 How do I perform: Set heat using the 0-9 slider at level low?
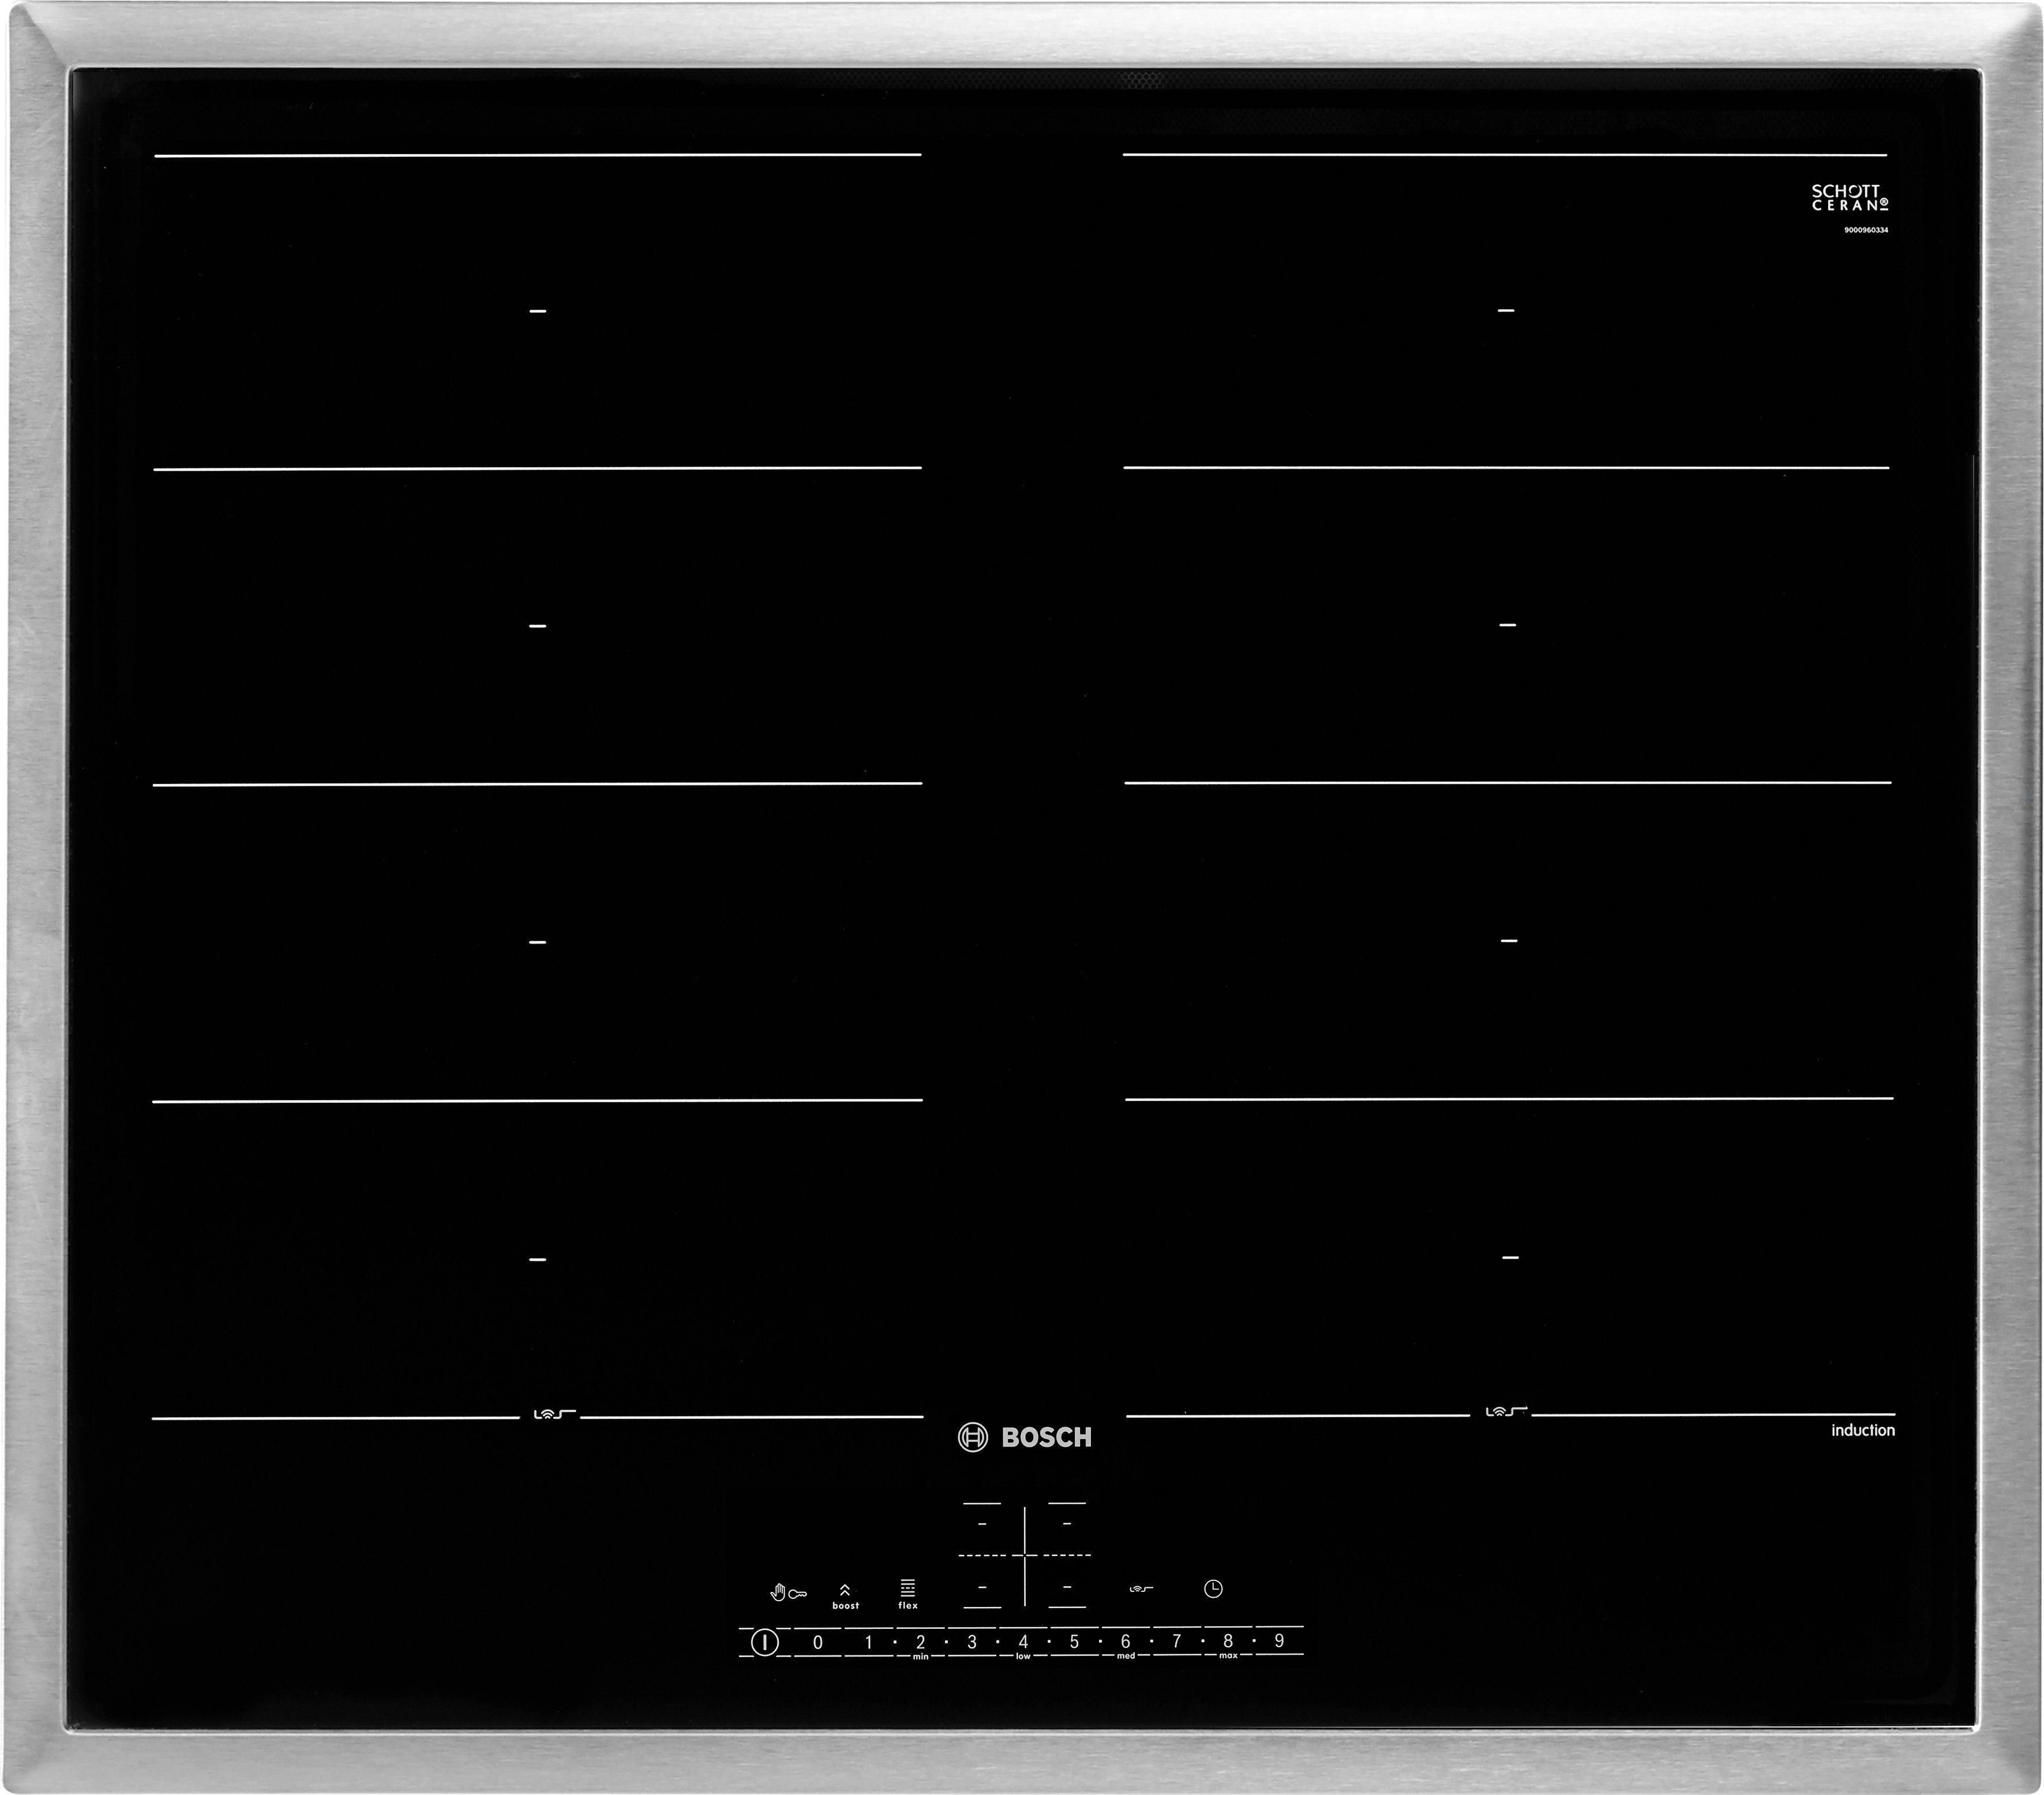1023,1642
